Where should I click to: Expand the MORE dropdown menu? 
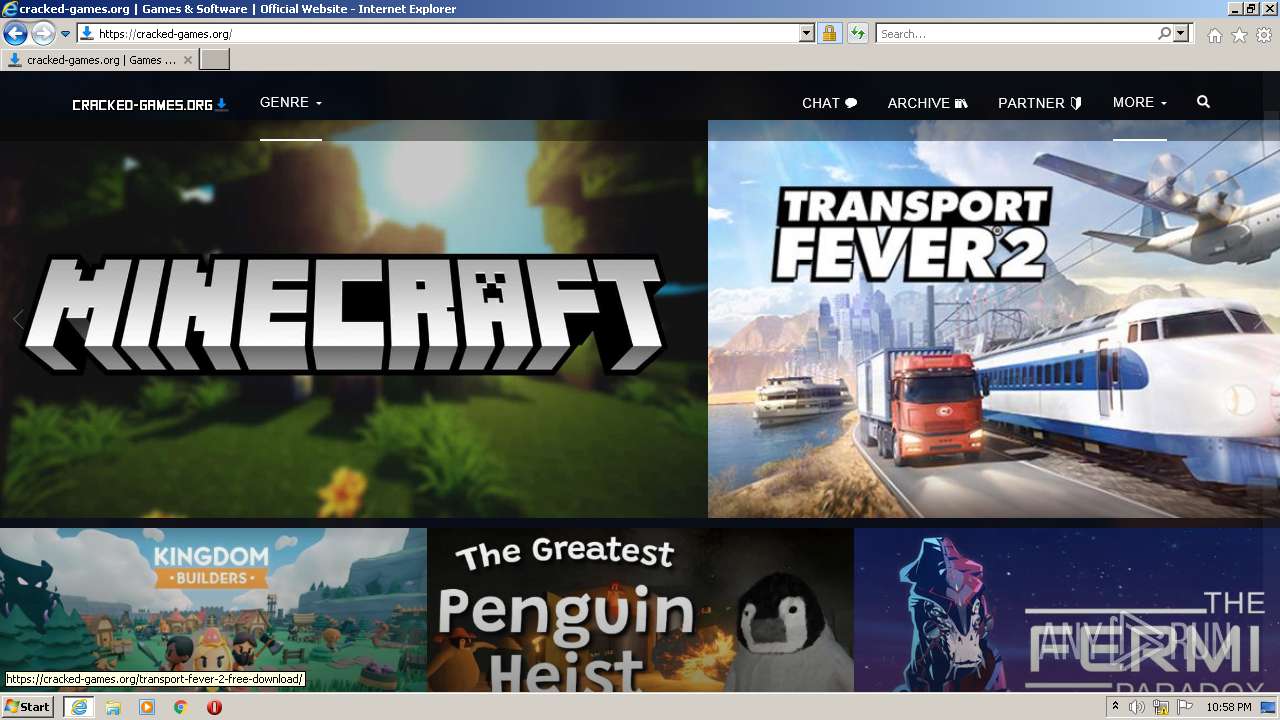pyautogui.click(x=1140, y=103)
